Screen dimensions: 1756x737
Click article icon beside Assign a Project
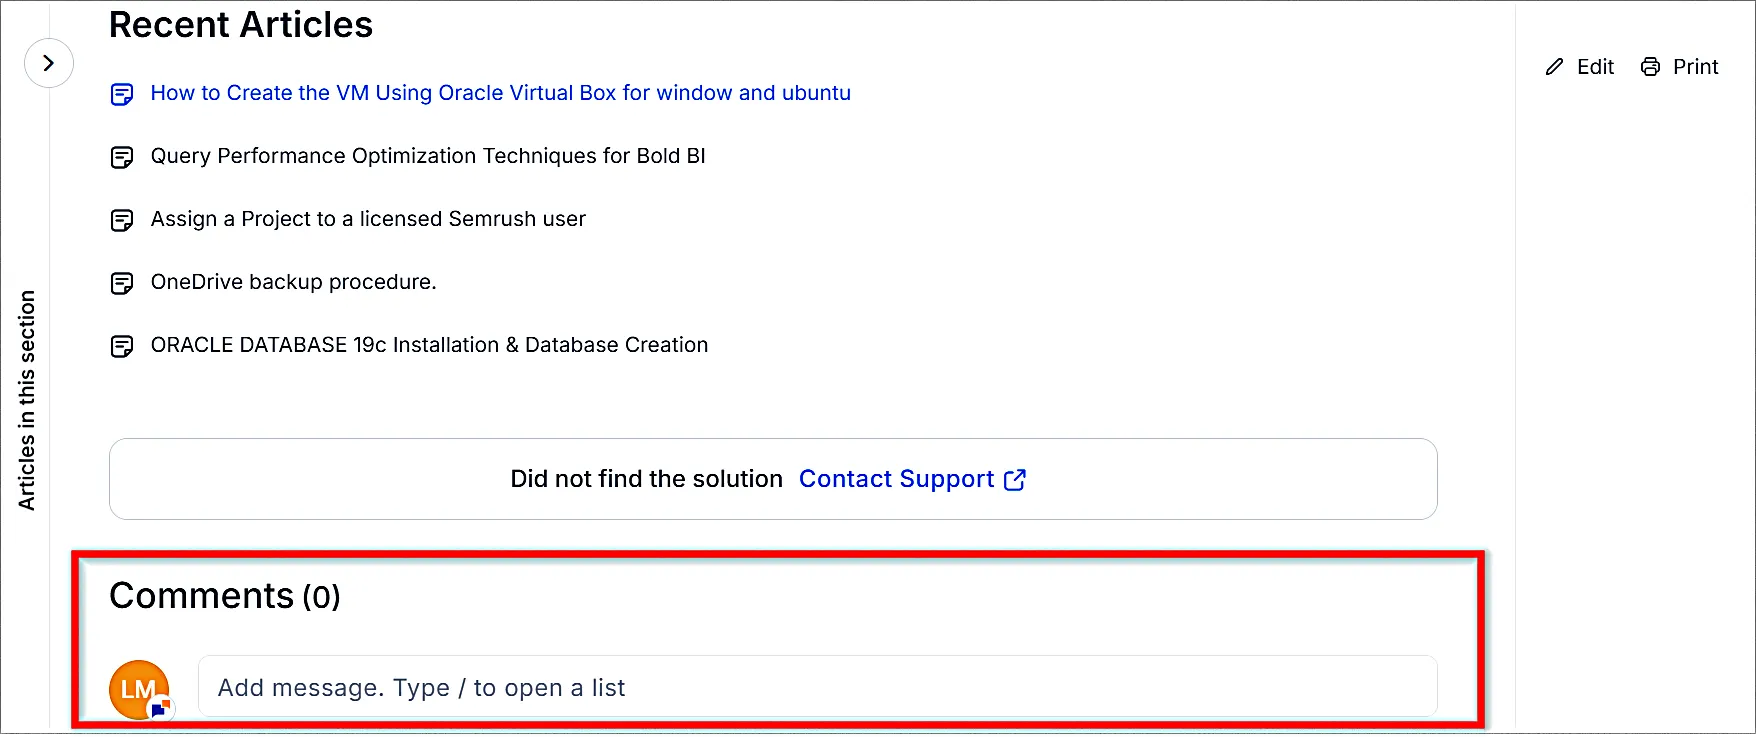[122, 221]
